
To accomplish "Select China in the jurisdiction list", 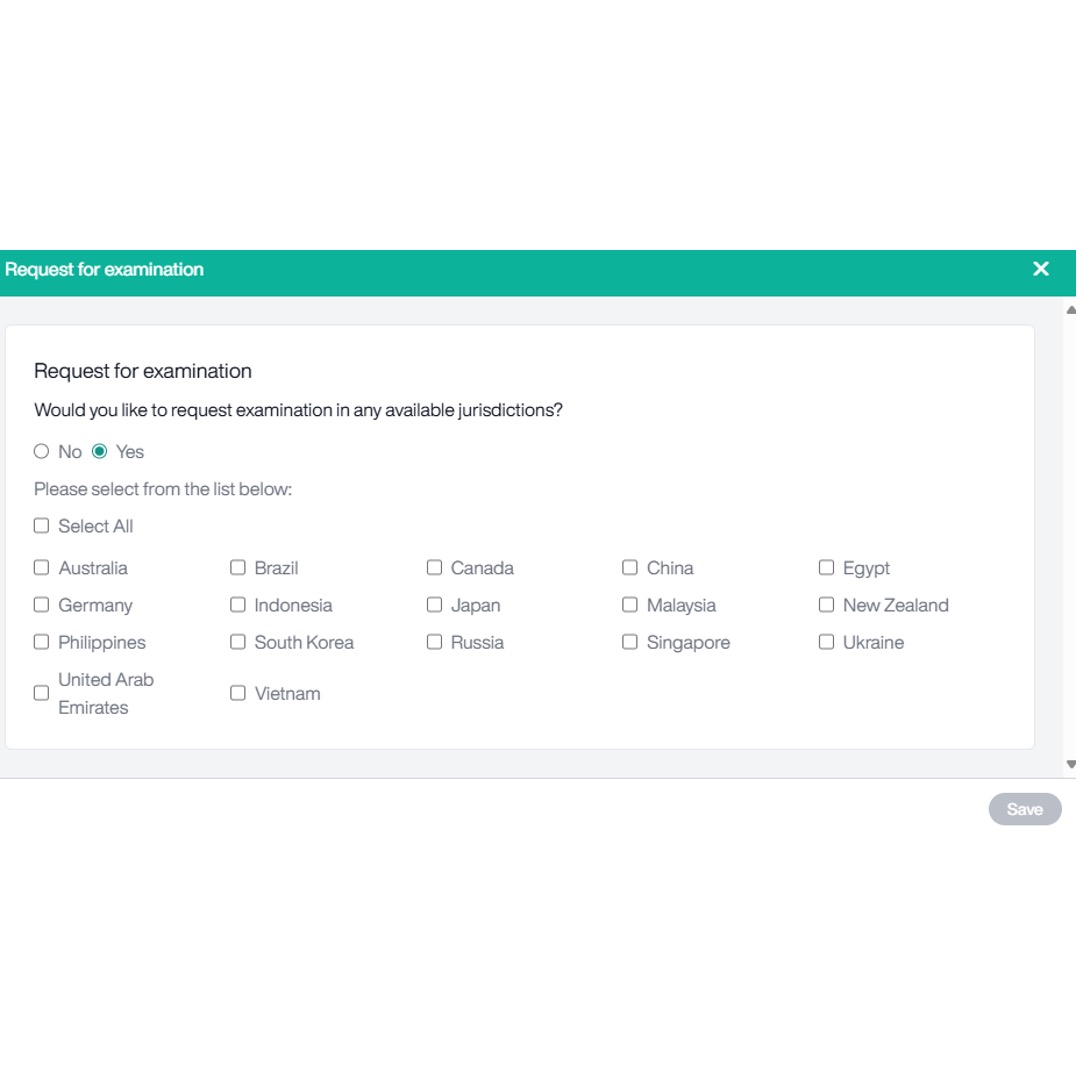I will point(630,568).
